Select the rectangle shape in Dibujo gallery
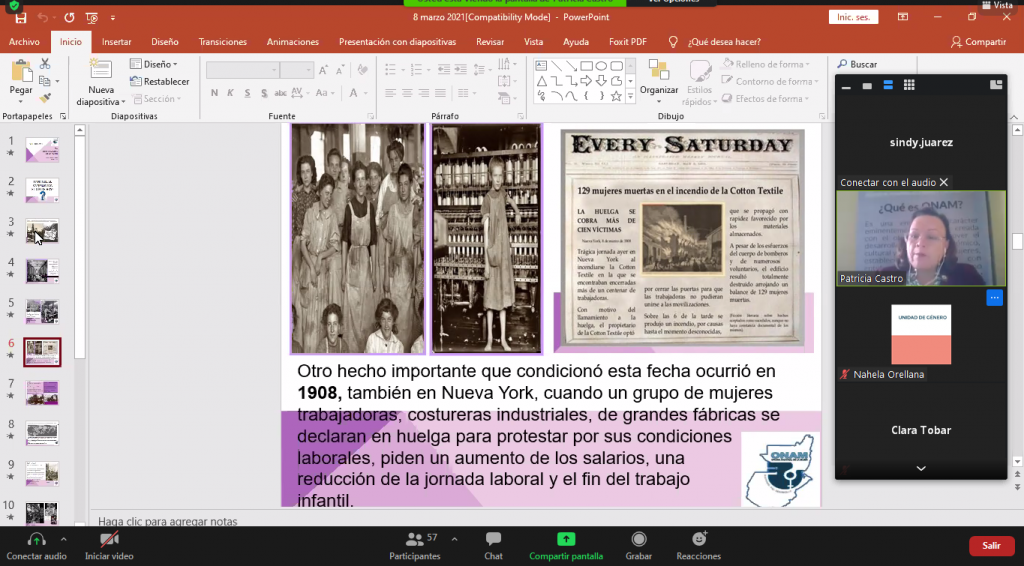Screen dimensions: 1024x566 (586, 66)
